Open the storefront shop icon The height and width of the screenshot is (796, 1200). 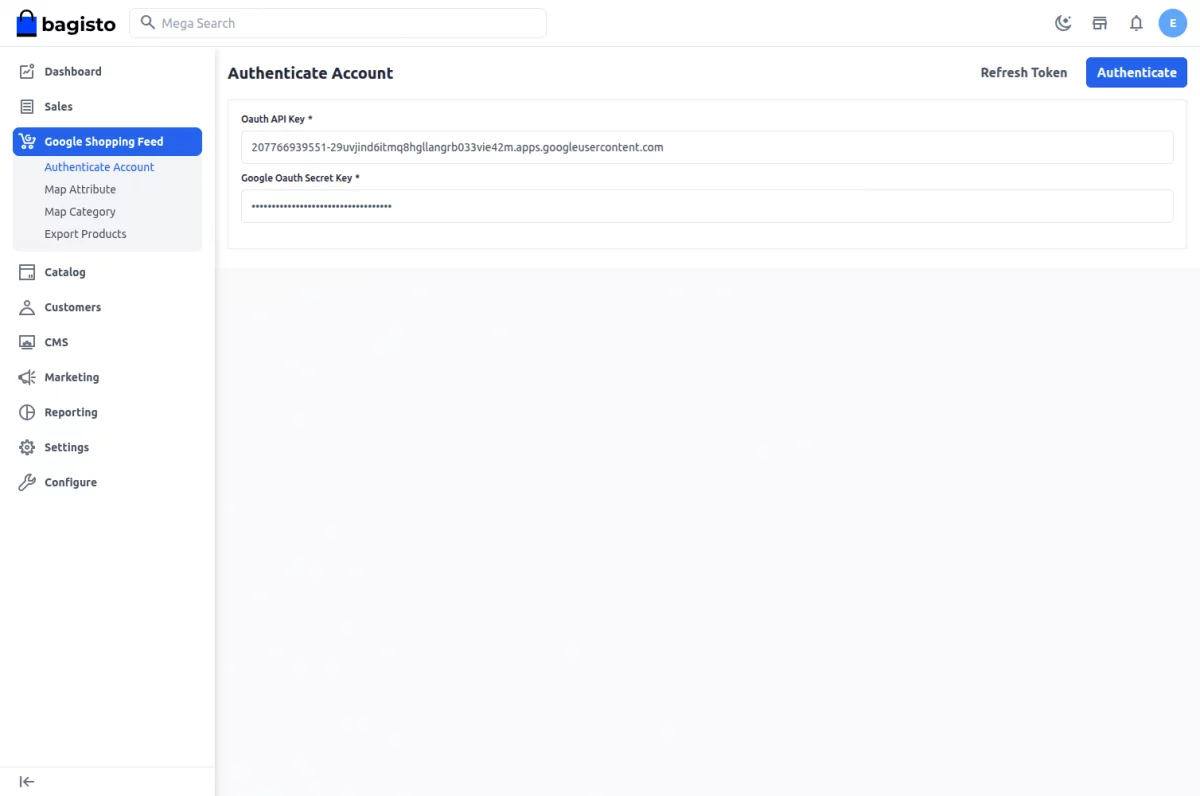click(1100, 23)
